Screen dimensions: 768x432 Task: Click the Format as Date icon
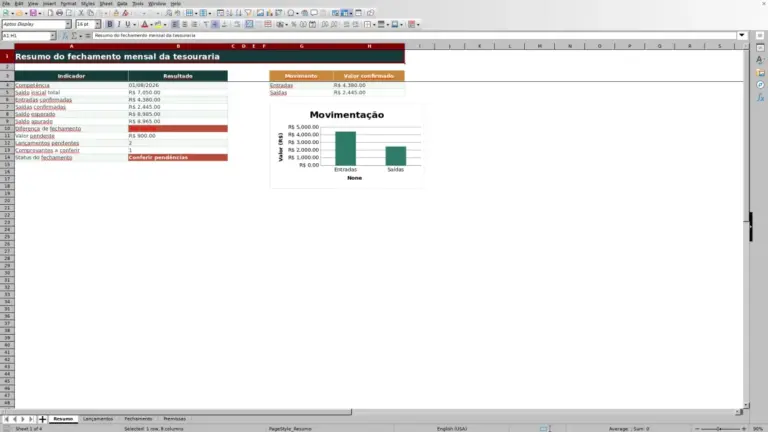coord(312,24)
